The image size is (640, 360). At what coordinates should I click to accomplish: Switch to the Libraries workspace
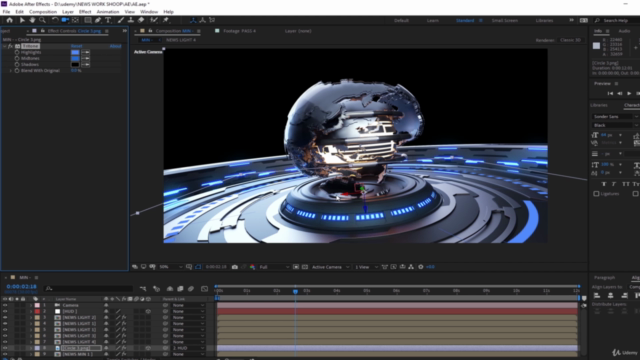tap(544, 20)
